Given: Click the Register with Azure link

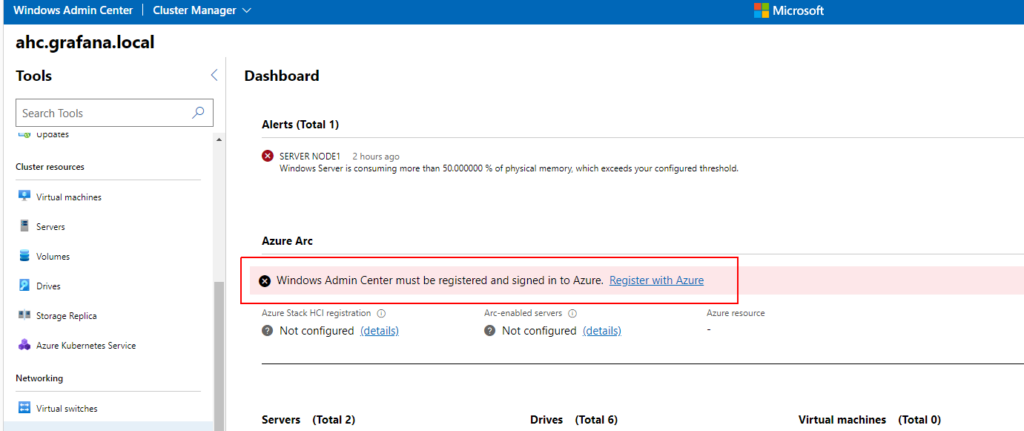Looking at the screenshot, I should coord(656,280).
